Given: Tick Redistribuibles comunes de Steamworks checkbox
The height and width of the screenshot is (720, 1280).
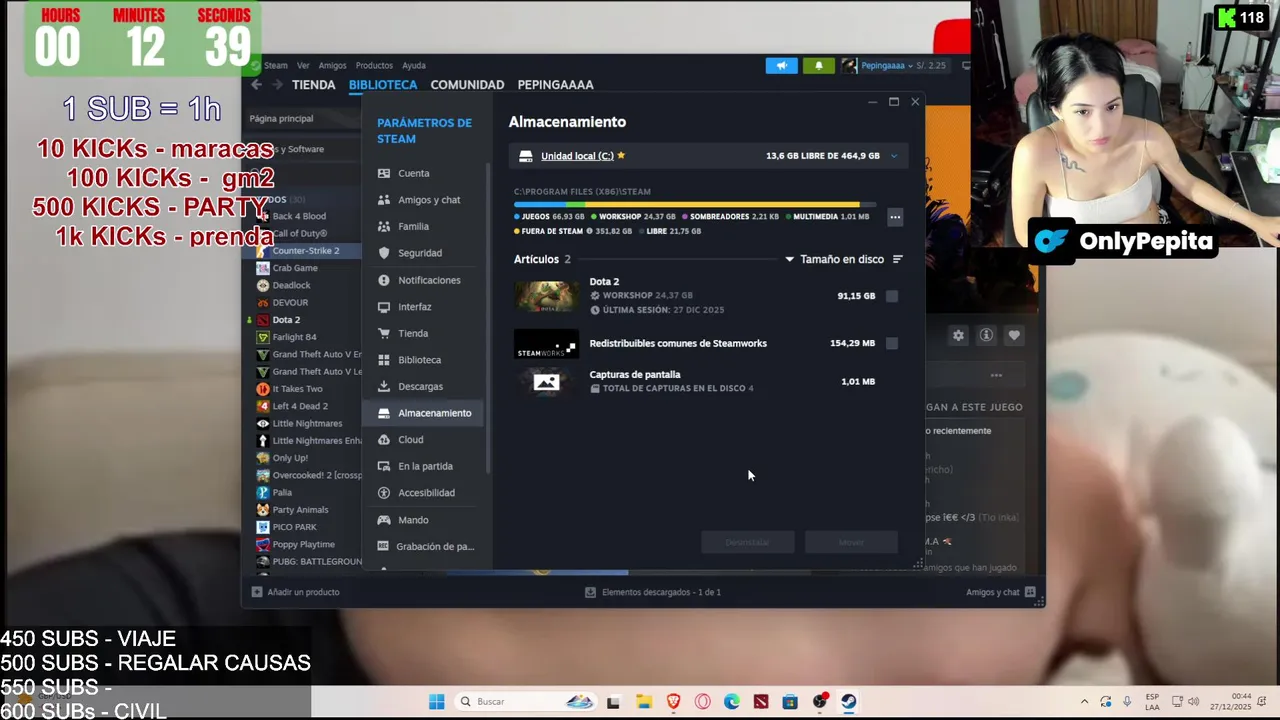Looking at the screenshot, I should point(892,343).
